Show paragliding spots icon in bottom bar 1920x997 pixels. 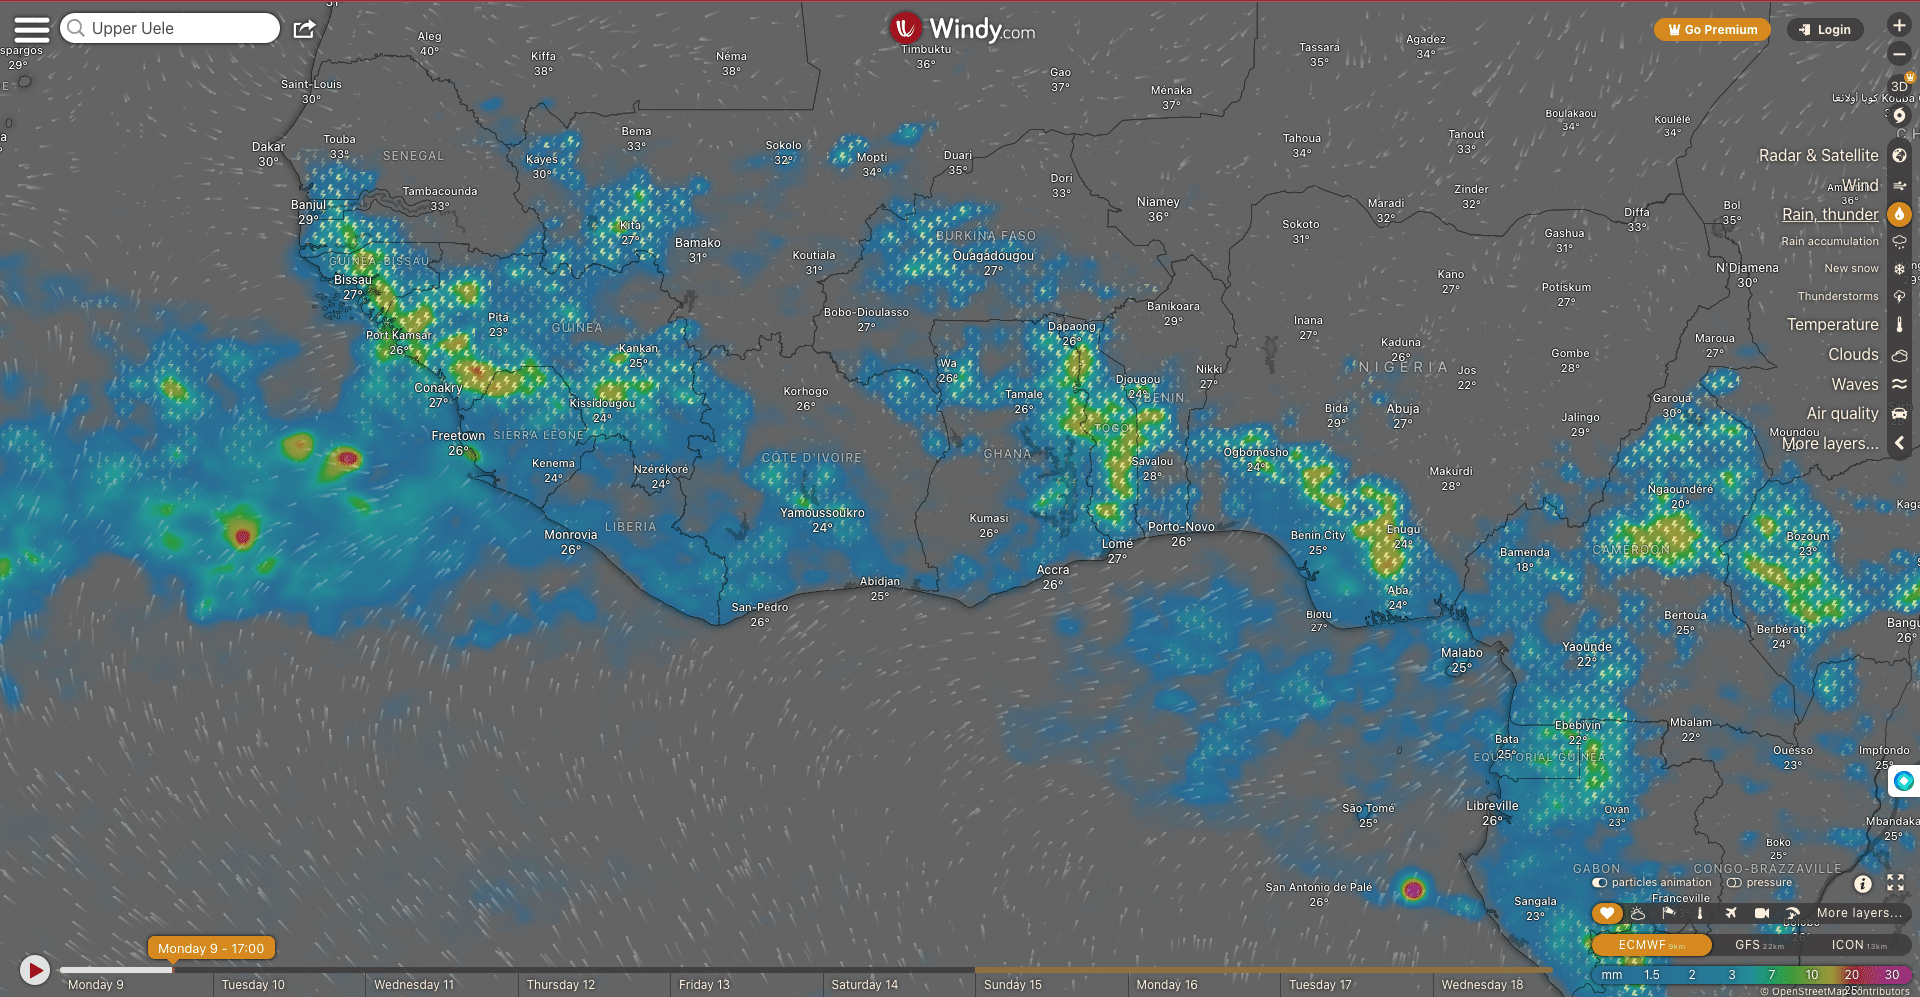[x=1793, y=913]
